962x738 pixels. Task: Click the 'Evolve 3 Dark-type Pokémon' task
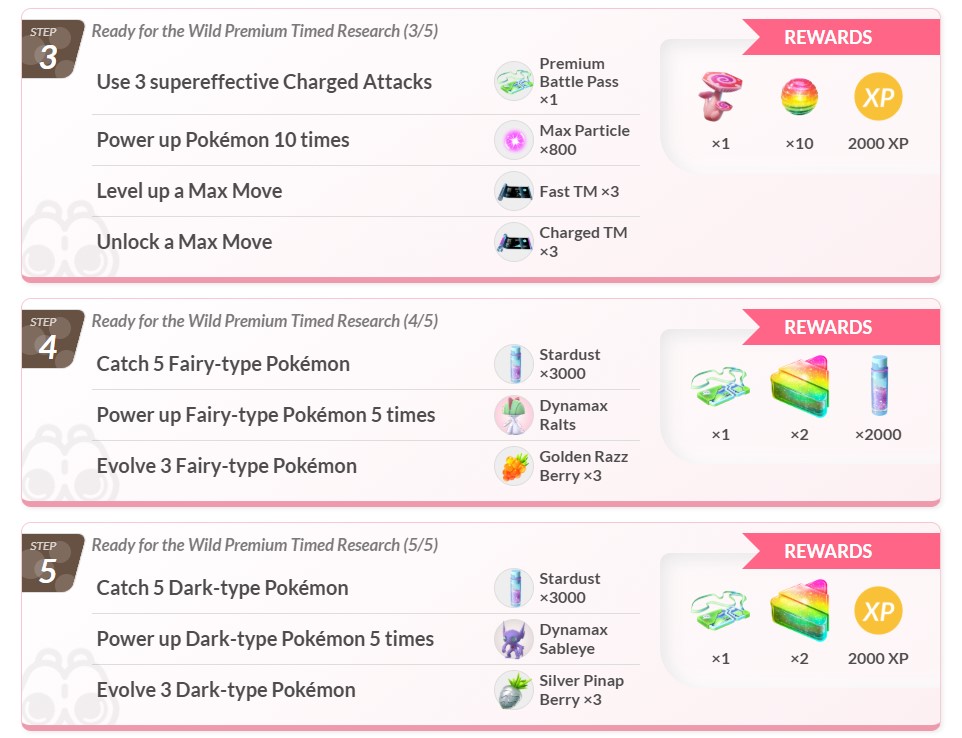point(226,690)
